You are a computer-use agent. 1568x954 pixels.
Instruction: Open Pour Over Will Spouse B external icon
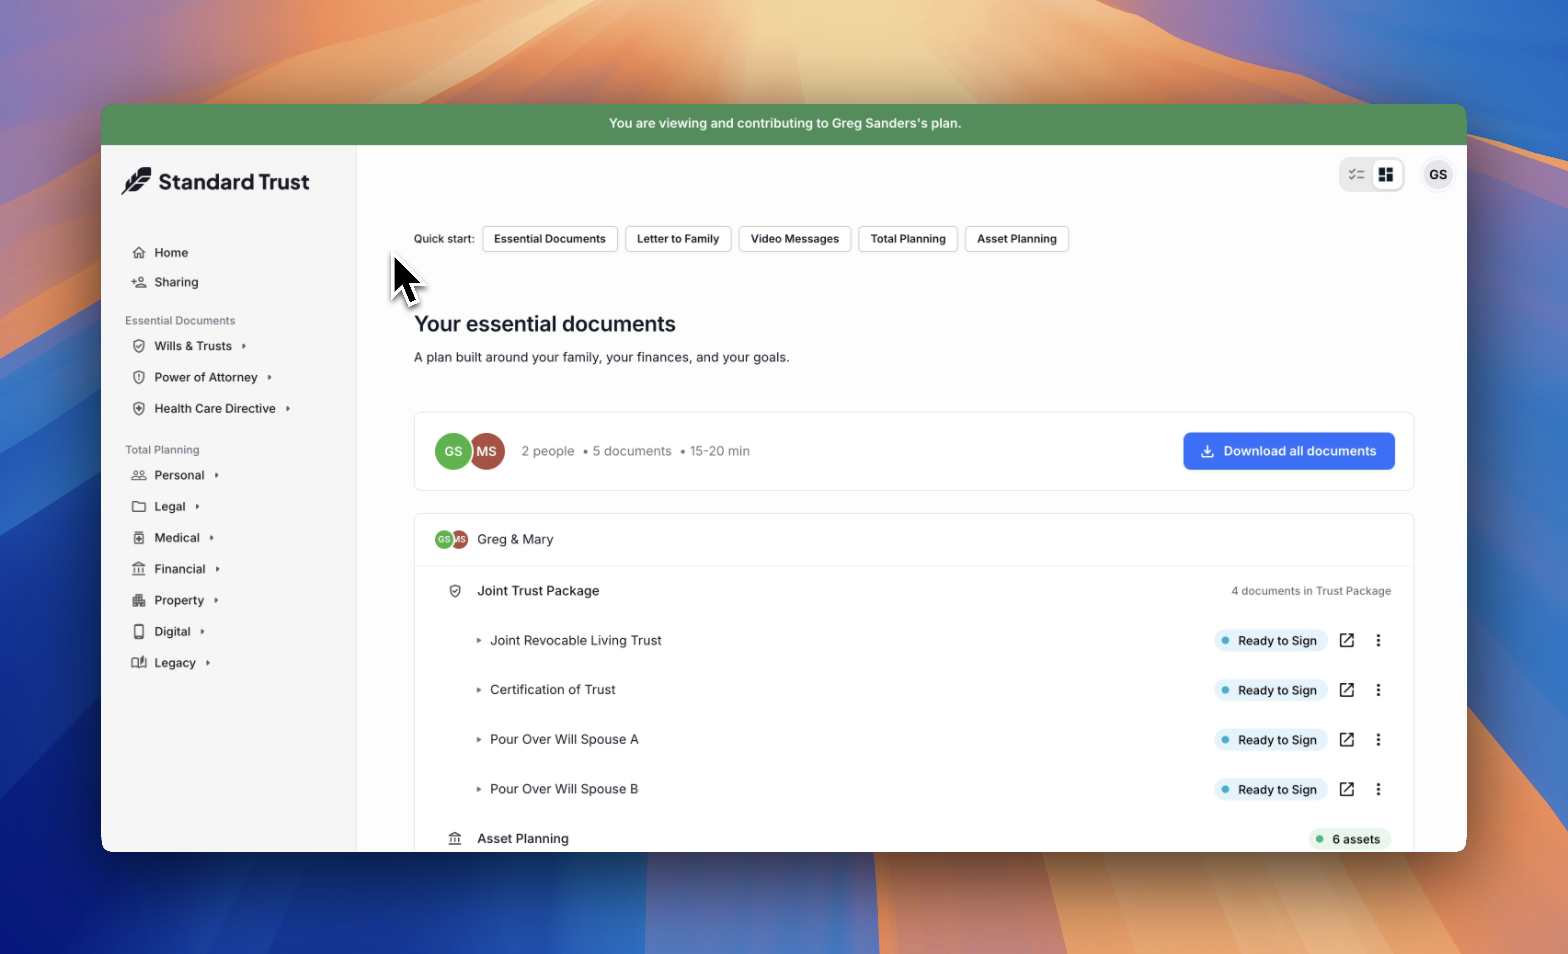(x=1347, y=789)
